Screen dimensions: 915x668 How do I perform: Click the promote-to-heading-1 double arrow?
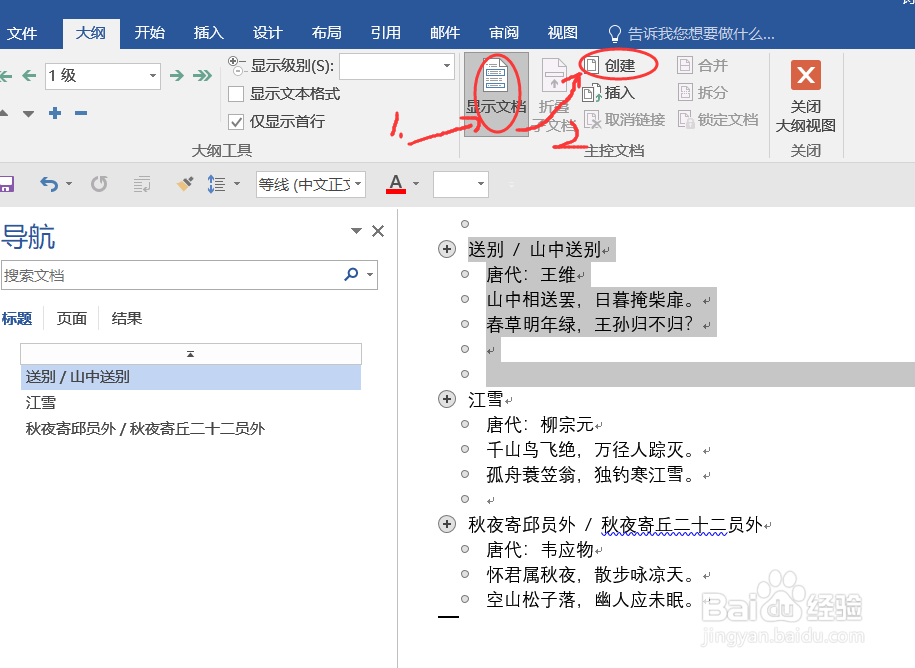click(x=6, y=75)
